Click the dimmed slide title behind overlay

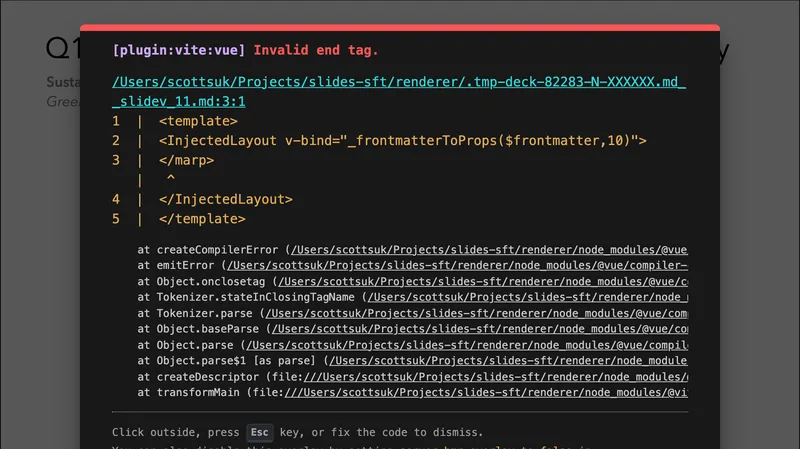(62, 50)
